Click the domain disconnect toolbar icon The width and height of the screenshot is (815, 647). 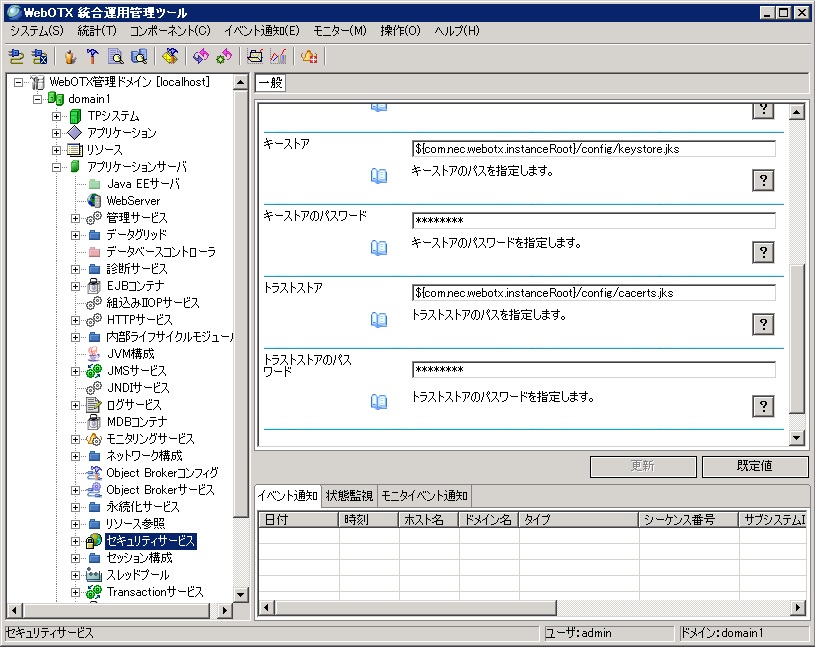point(40,57)
